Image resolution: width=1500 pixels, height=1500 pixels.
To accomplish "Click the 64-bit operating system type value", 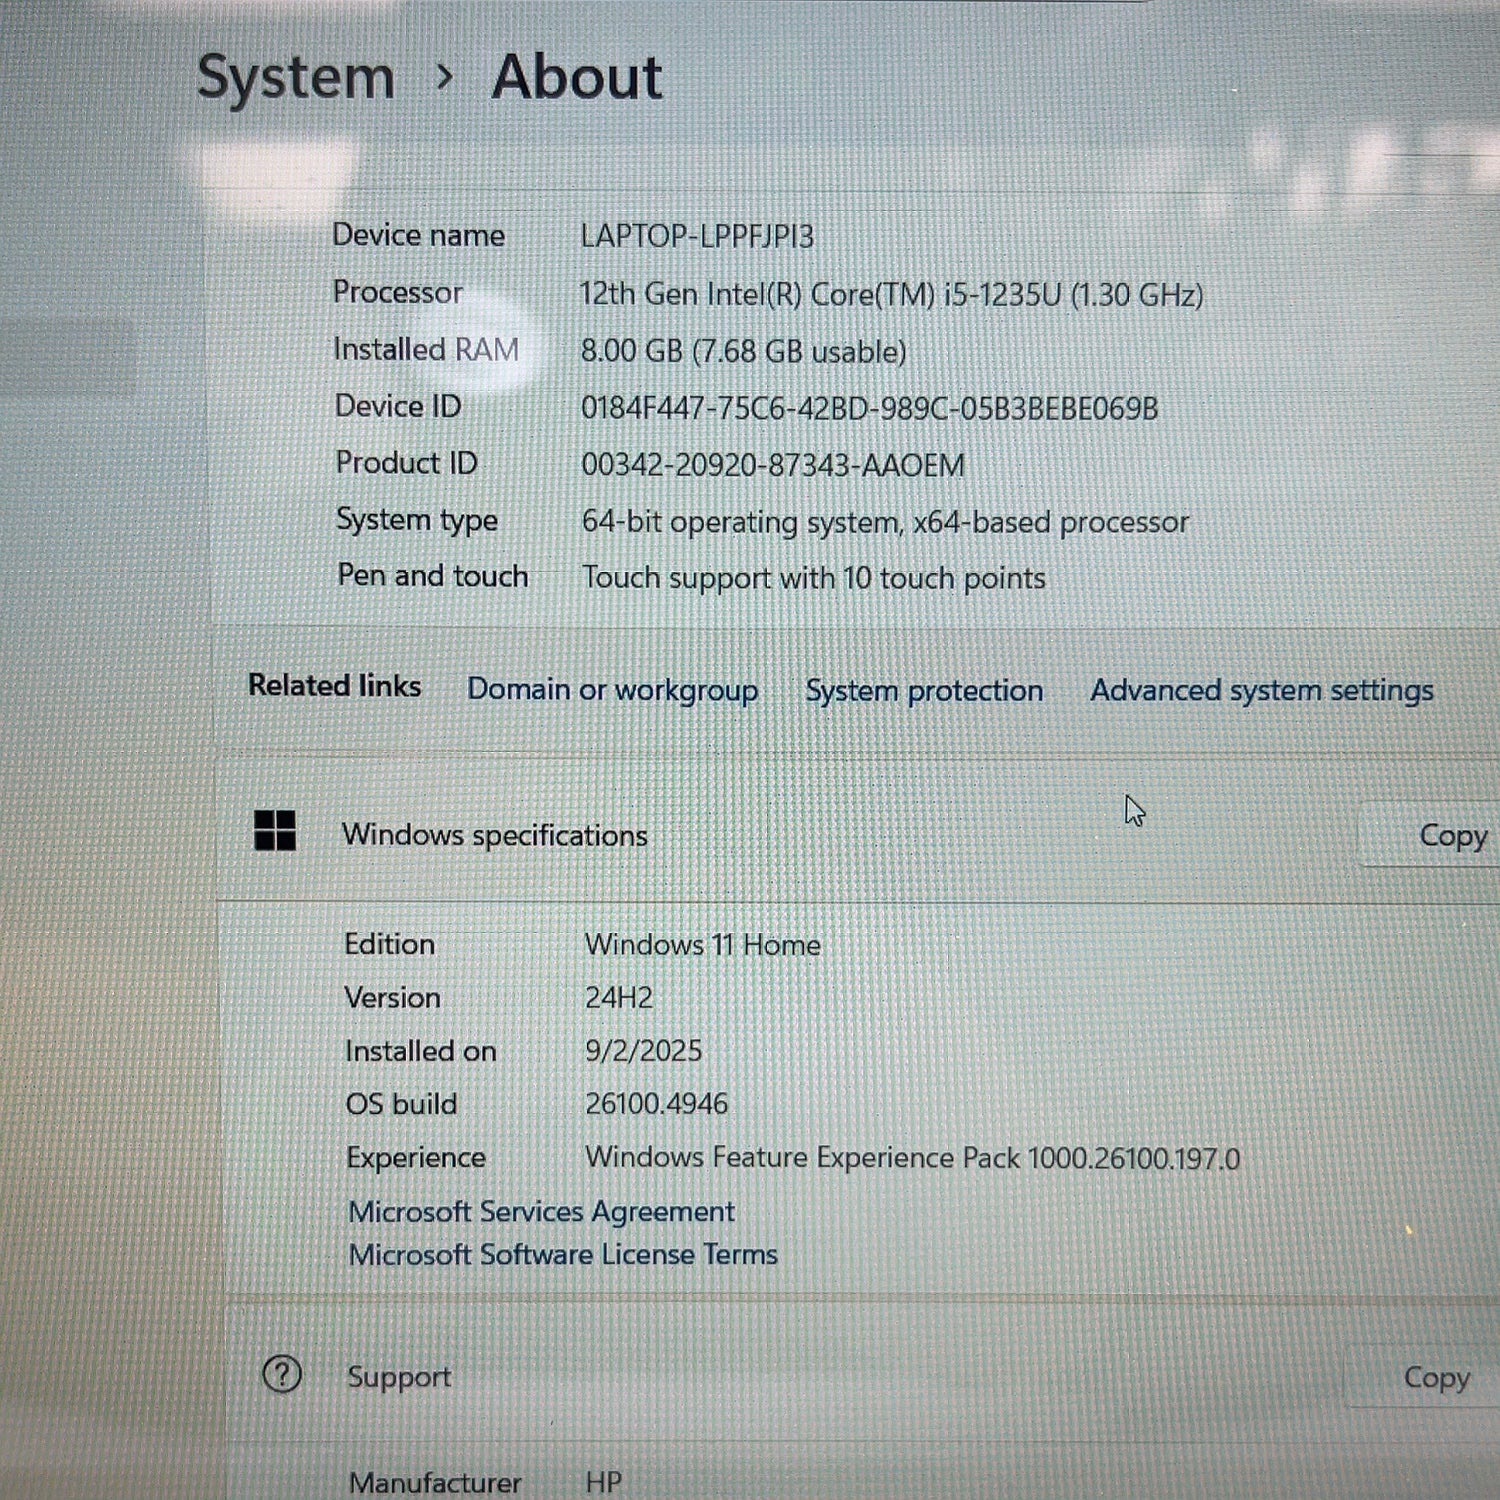I will [x=885, y=522].
